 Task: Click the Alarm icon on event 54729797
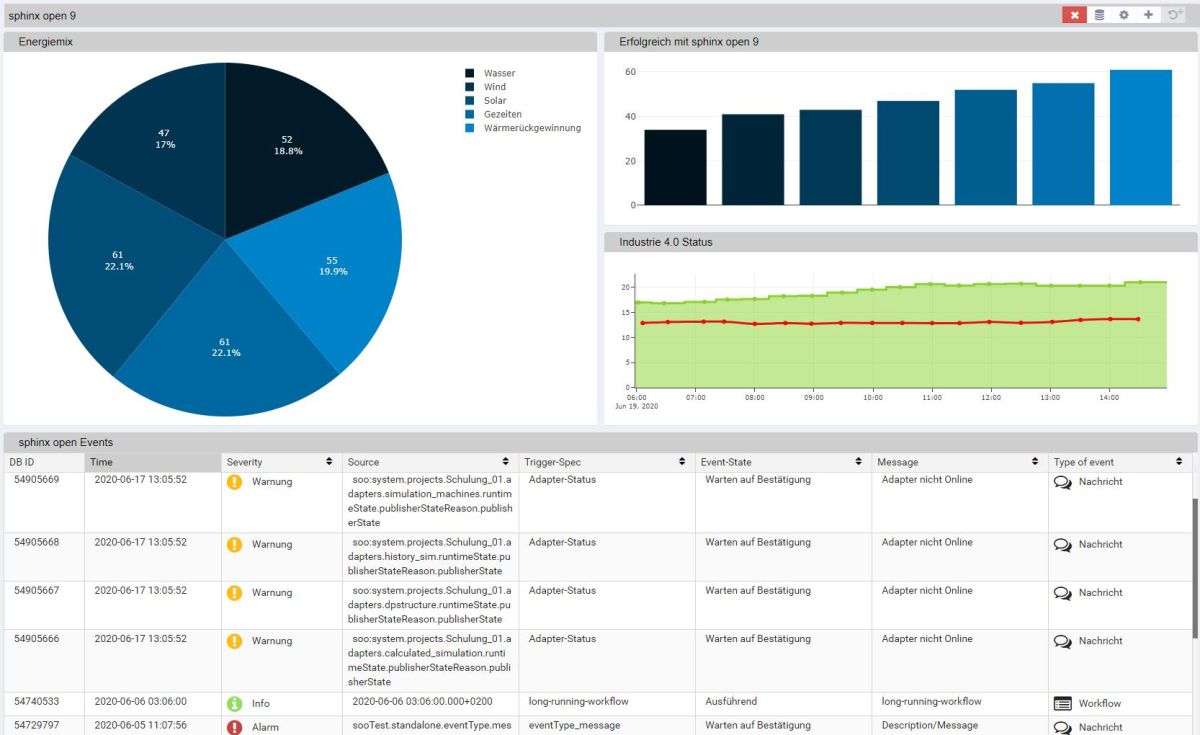[234, 725]
